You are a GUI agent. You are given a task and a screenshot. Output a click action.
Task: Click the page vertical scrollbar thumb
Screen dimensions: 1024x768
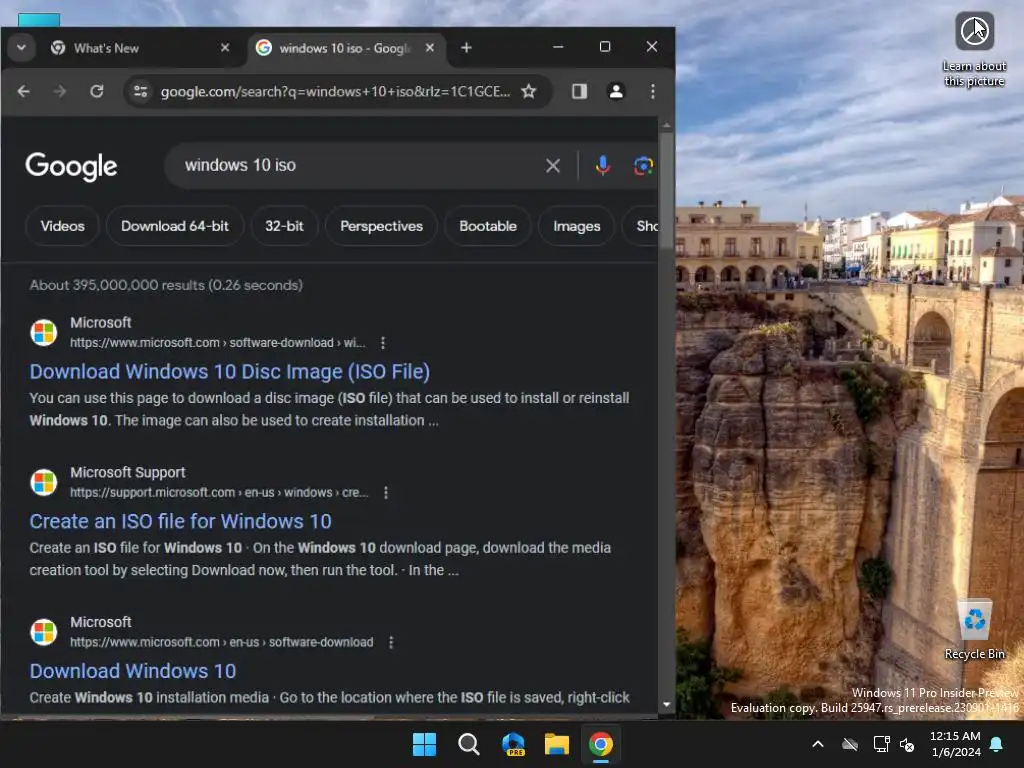click(666, 189)
